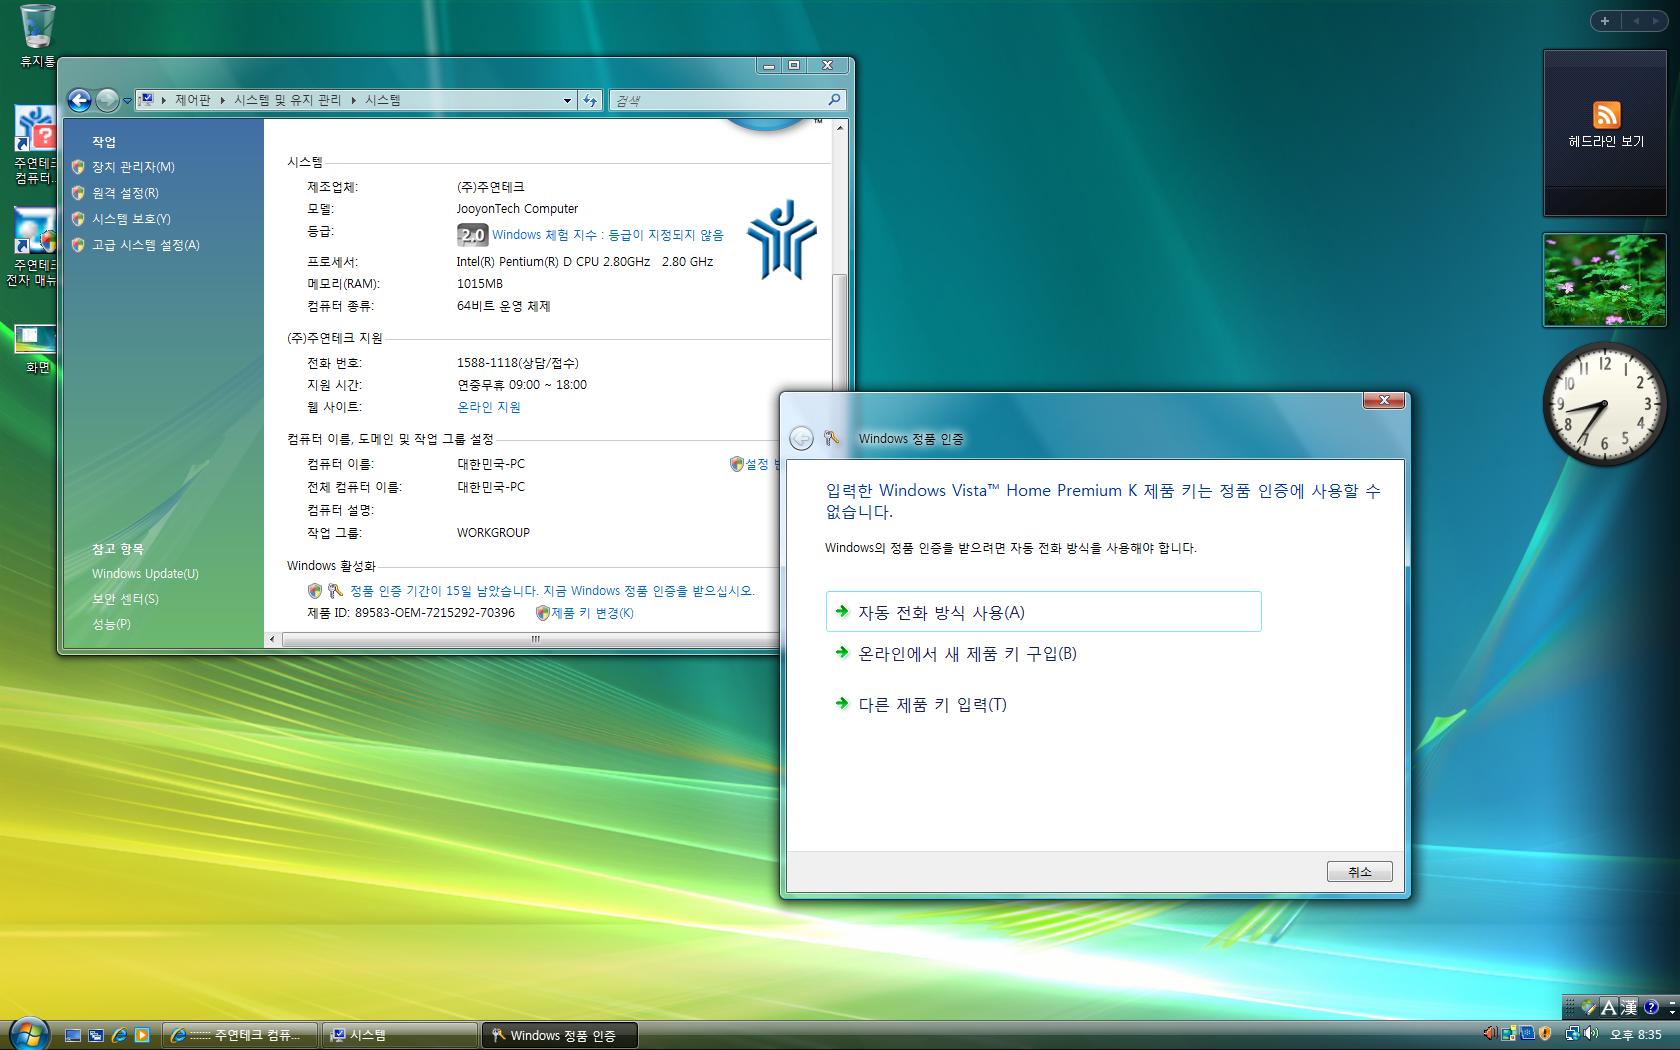Click the 취소 button in activation dialog
Image resolution: width=1680 pixels, height=1050 pixels.
pyautogui.click(x=1359, y=872)
